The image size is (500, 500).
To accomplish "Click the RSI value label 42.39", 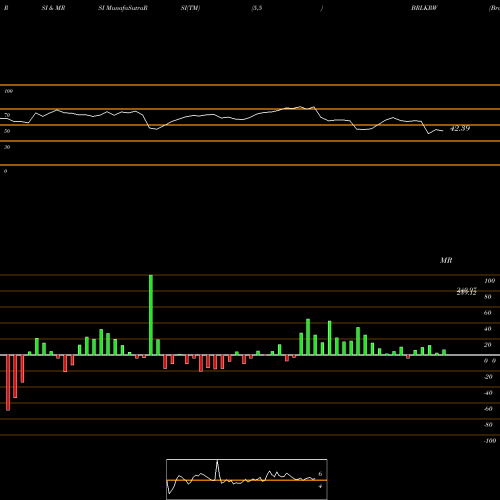I will point(460,128).
